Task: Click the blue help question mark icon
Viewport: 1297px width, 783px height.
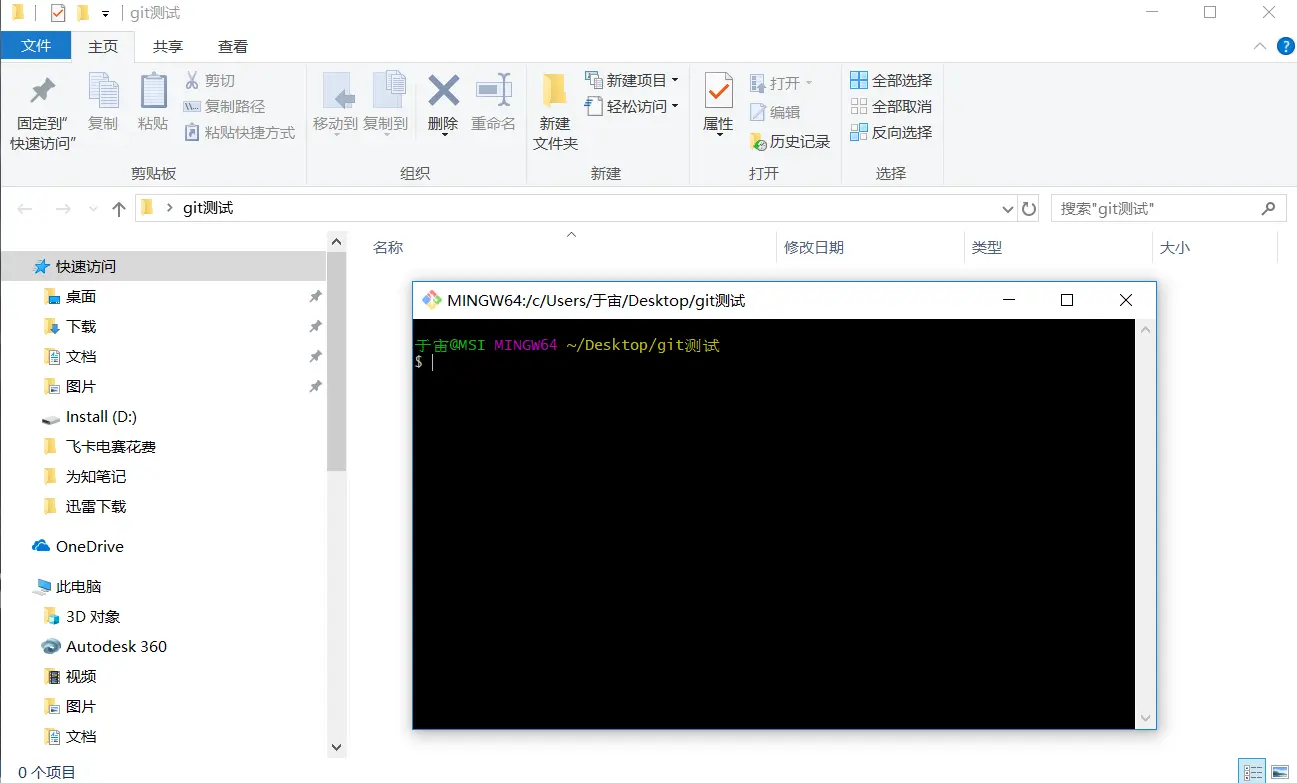Action: click(x=1285, y=46)
